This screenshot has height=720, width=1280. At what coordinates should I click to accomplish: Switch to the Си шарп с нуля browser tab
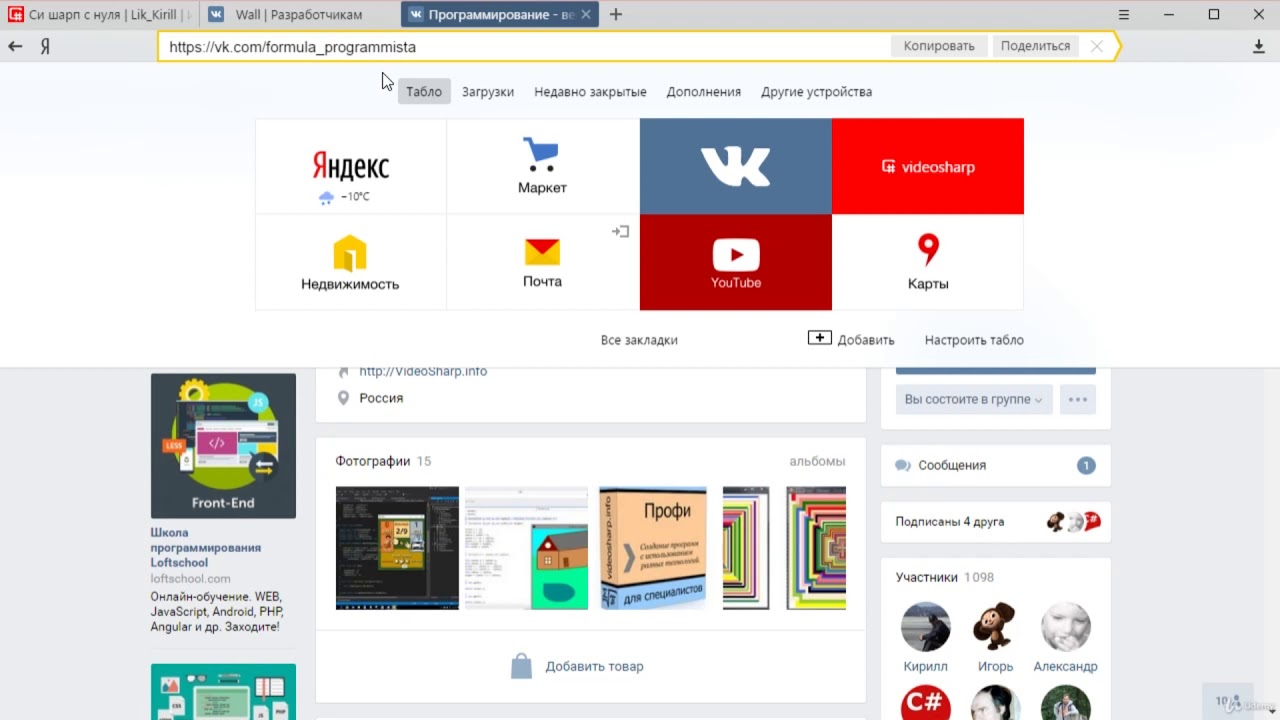click(100, 14)
